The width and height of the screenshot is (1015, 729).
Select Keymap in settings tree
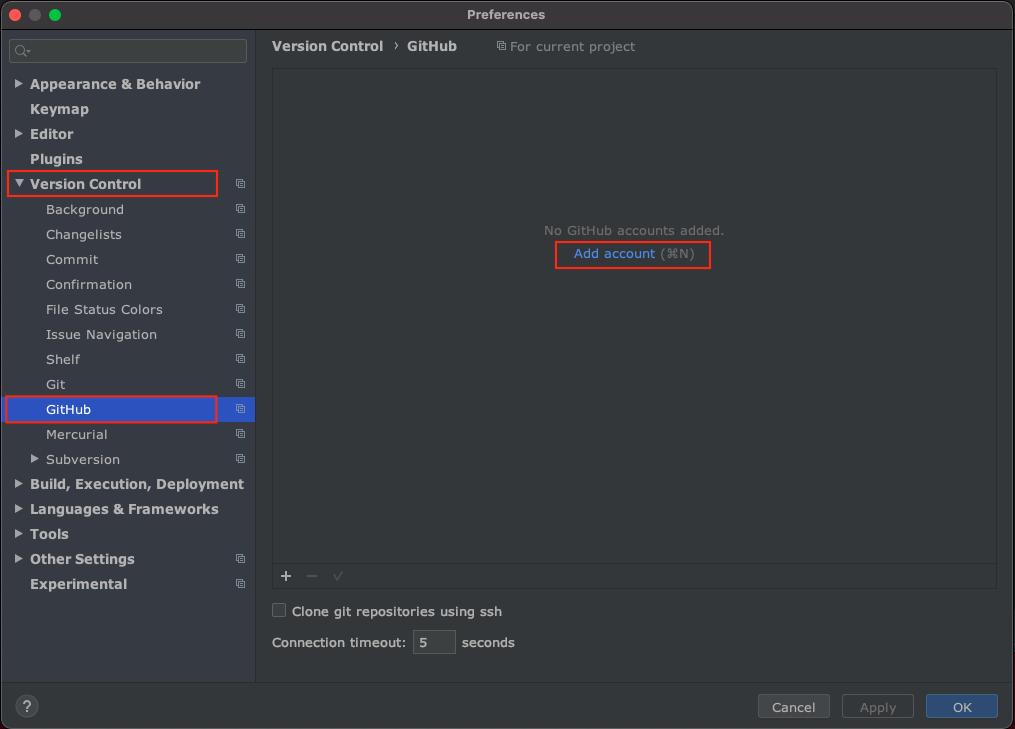(x=60, y=109)
